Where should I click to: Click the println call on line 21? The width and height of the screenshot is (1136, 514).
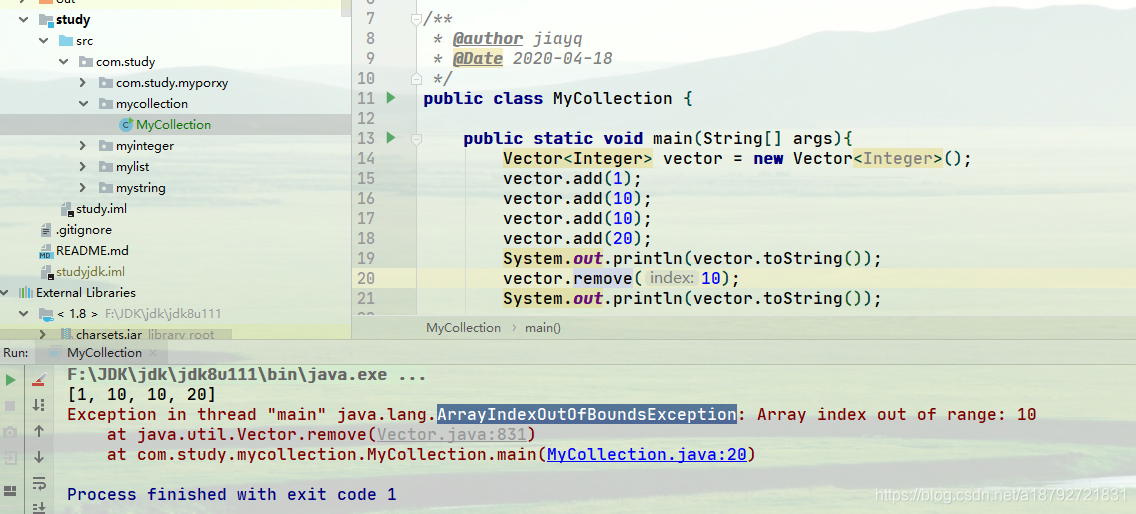click(x=692, y=299)
